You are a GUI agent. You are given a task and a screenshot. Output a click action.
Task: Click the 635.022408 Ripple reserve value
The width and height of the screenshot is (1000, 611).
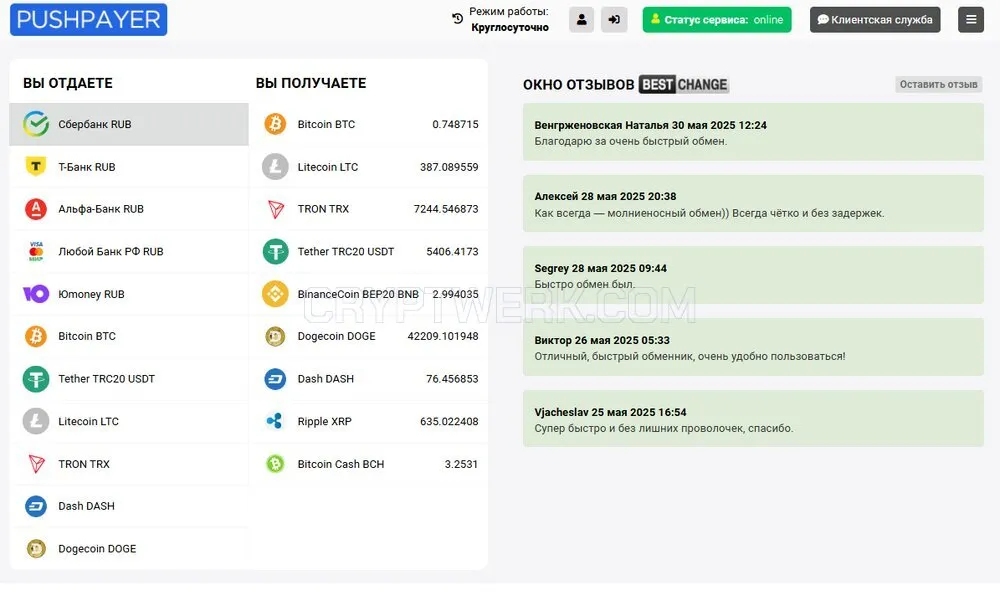coord(449,422)
